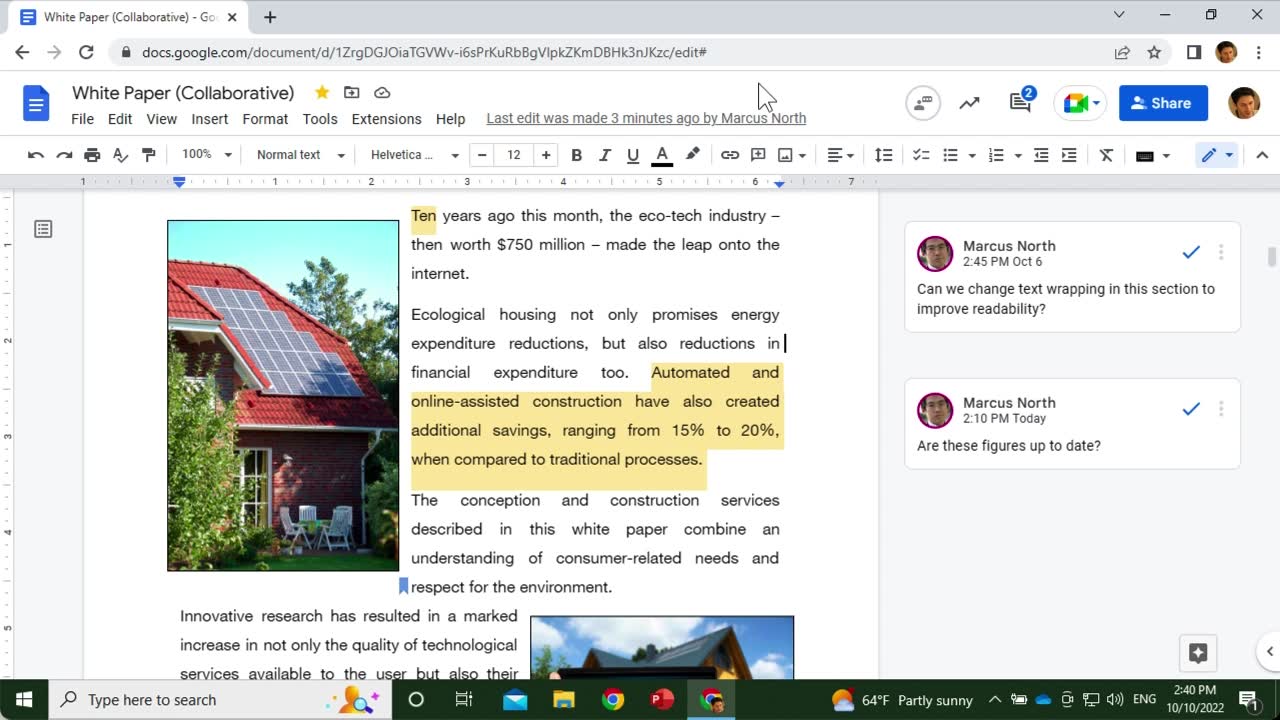Resolve the comment about text wrapping
The image size is (1280, 720).
[1190, 253]
